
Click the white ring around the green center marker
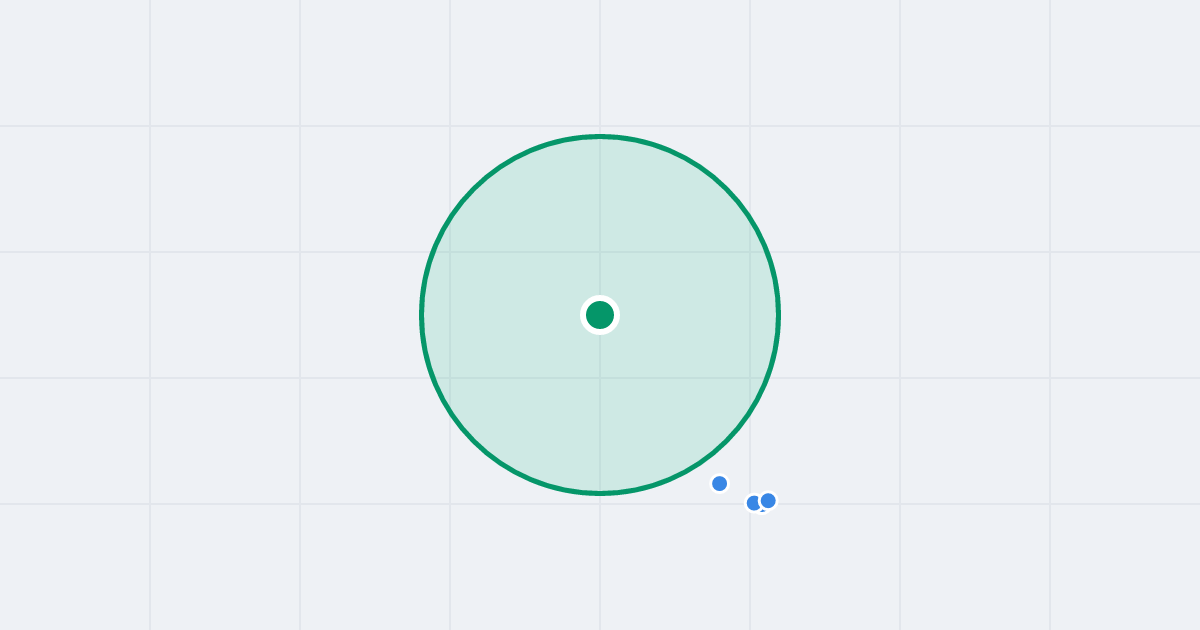pyautogui.click(x=600, y=298)
